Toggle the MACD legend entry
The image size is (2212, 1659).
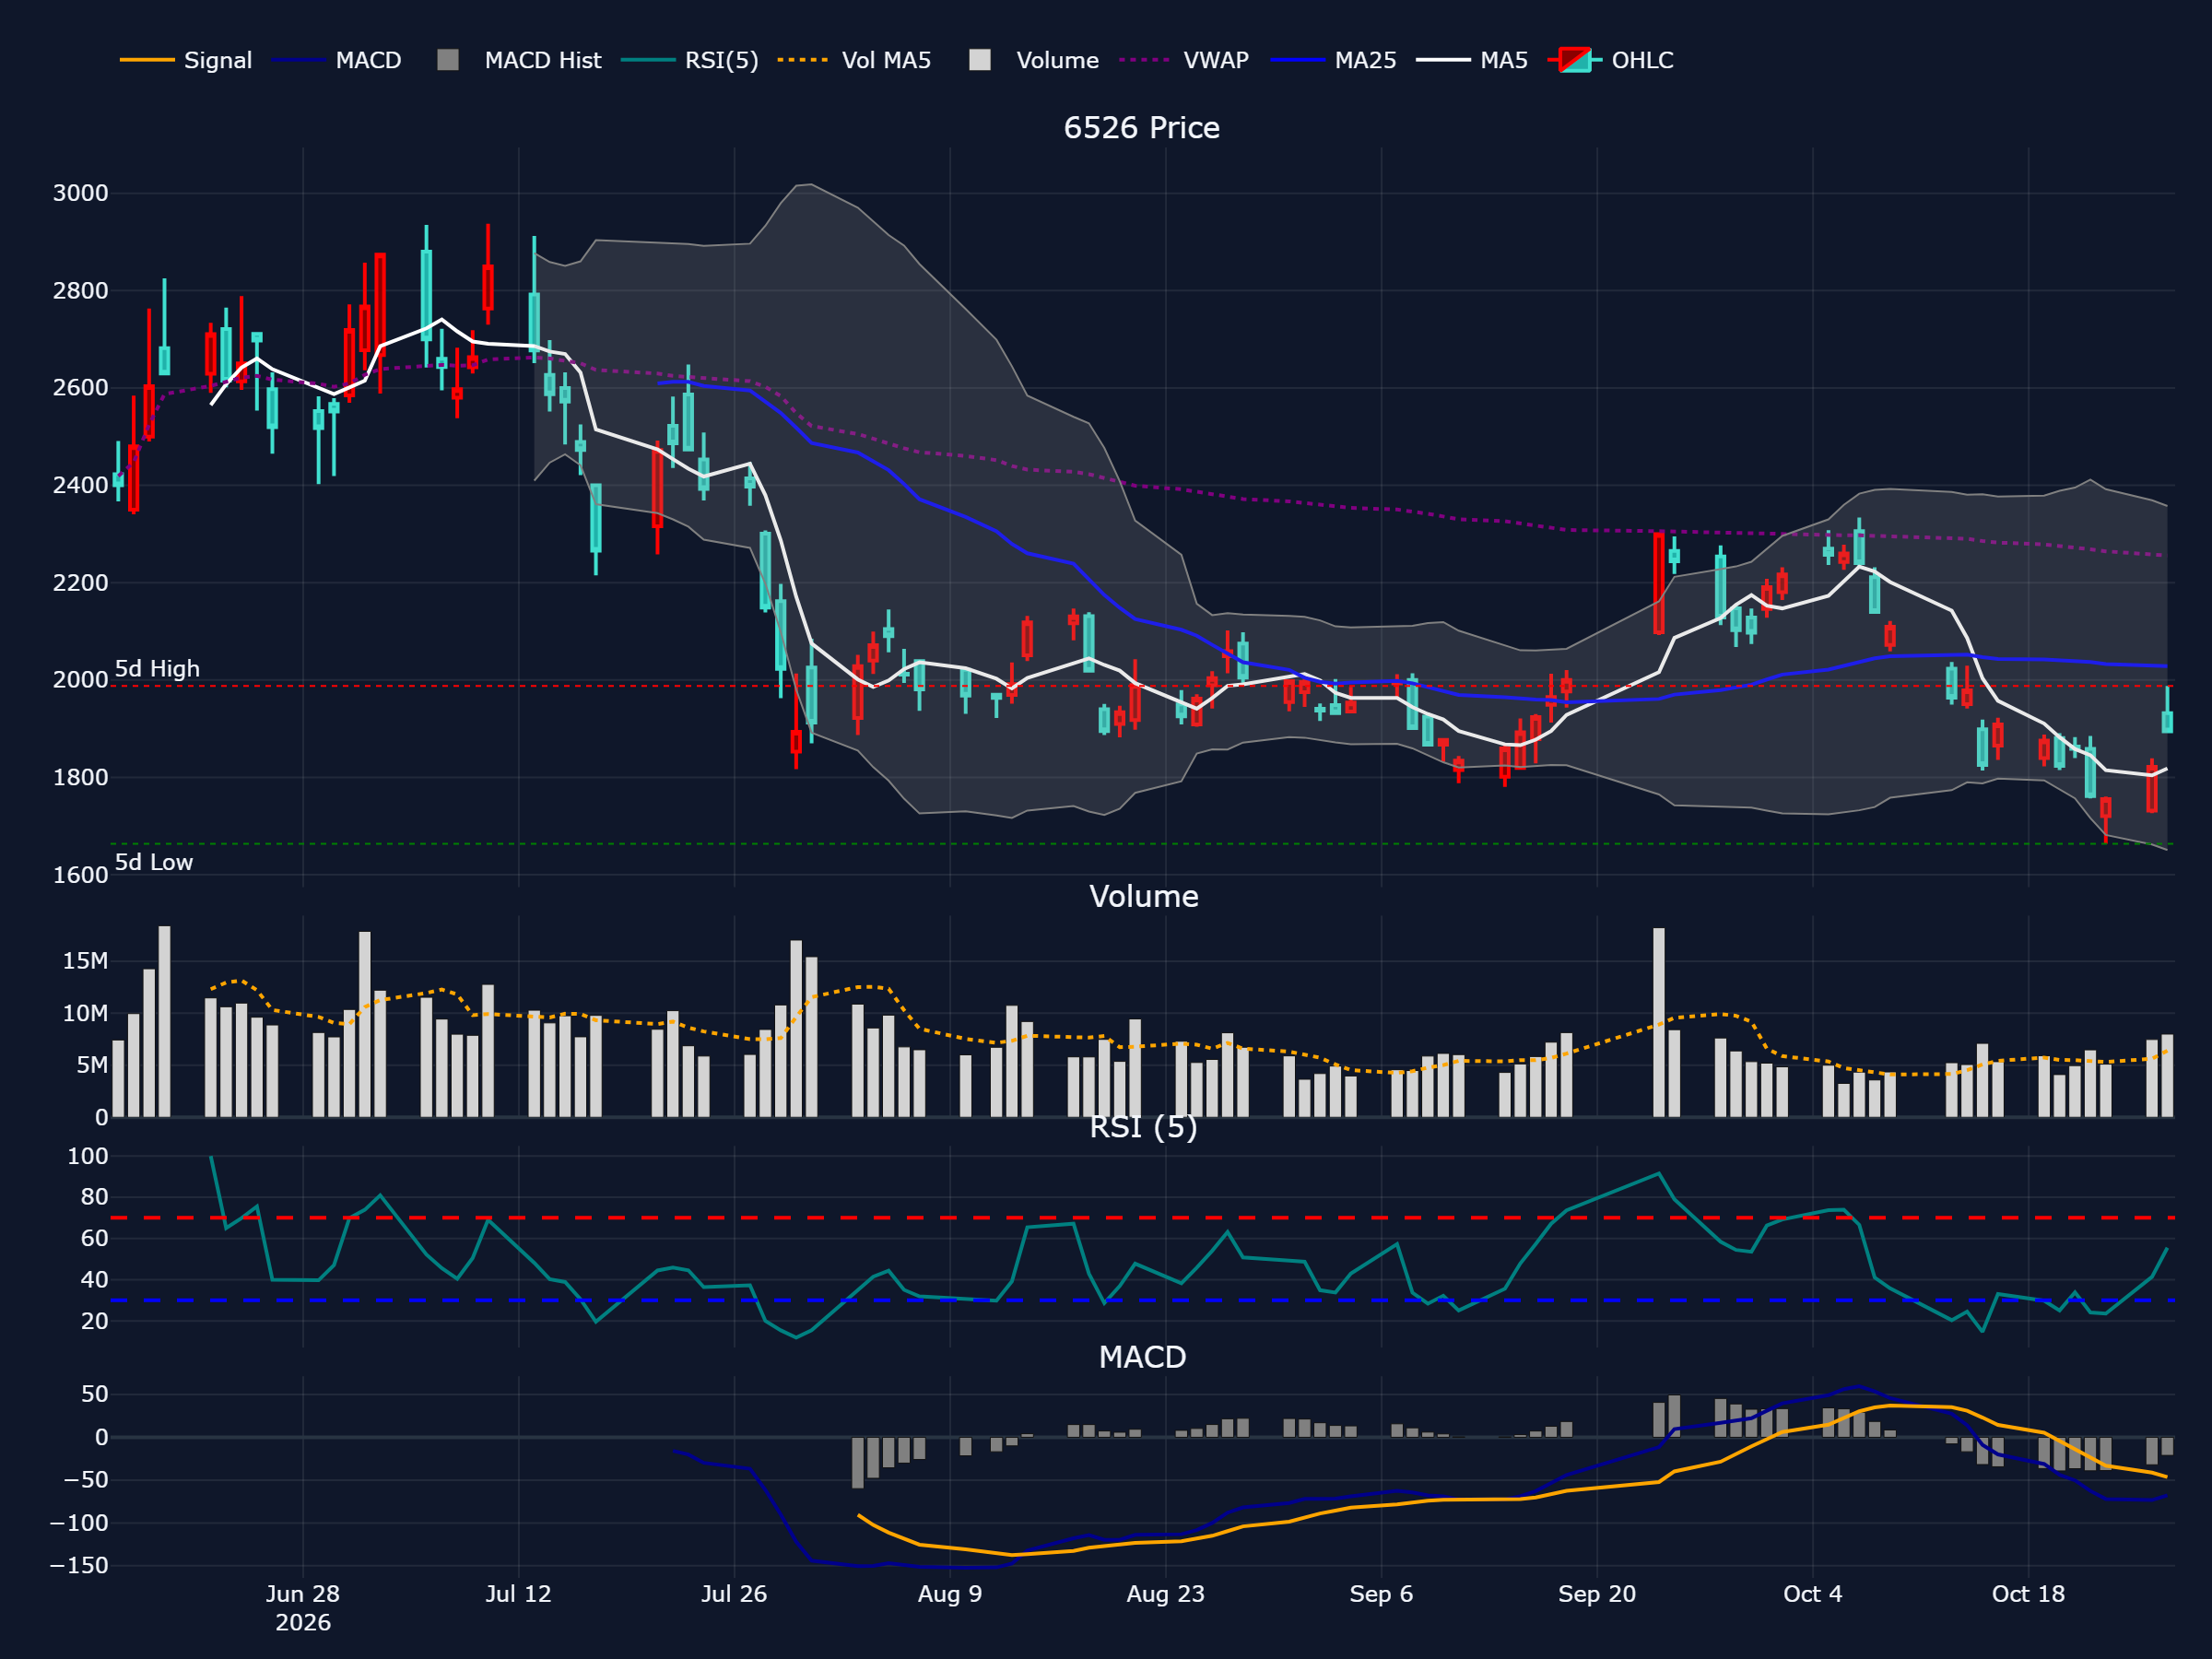(336, 60)
